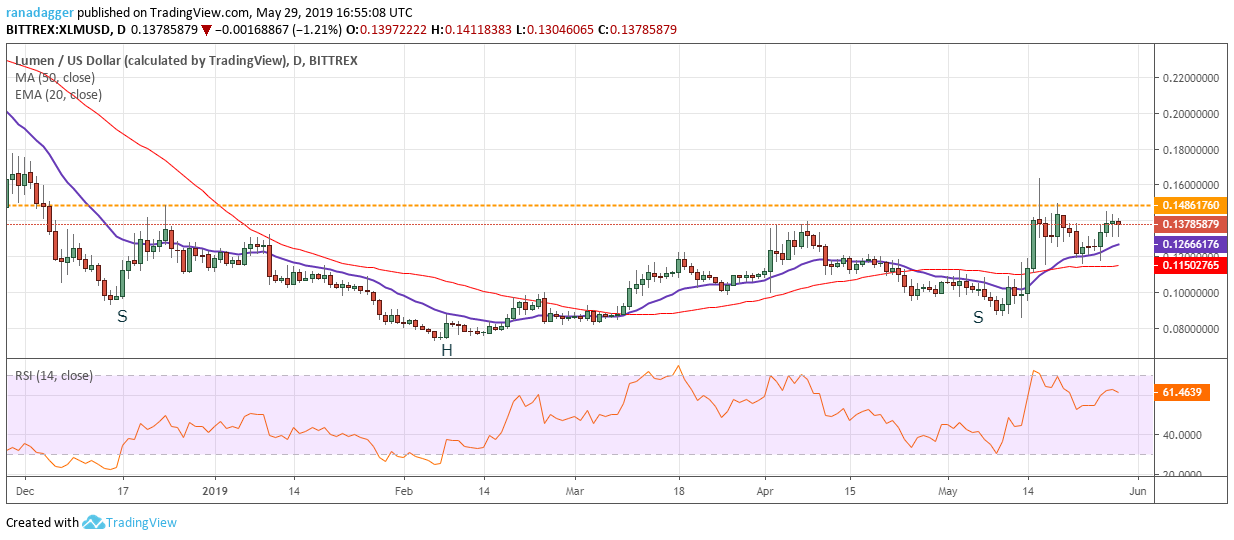Click the 'Mar' date axis label
The width and height of the screenshot is (1234, 540).
[575, 491]
